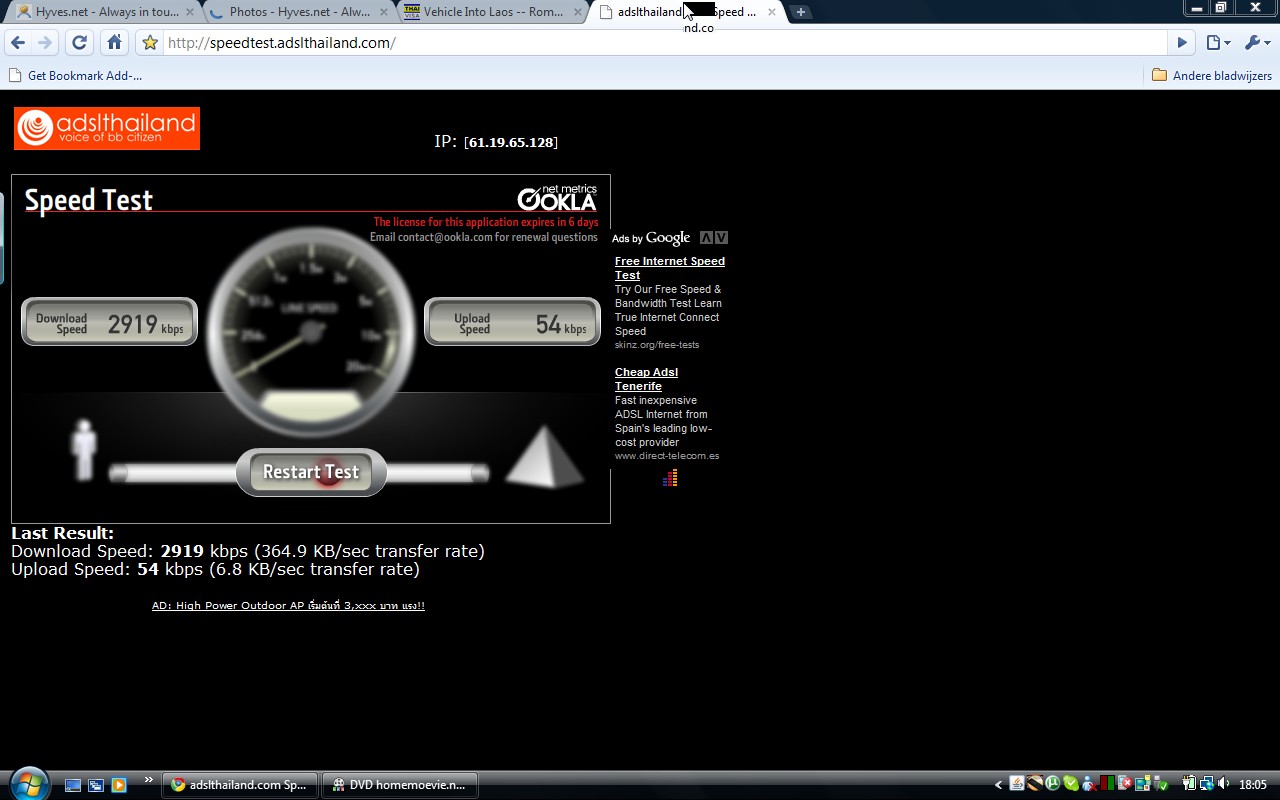Click small colored bars icon below ads
1280x800 pixels.
click(x=670, y=479)
